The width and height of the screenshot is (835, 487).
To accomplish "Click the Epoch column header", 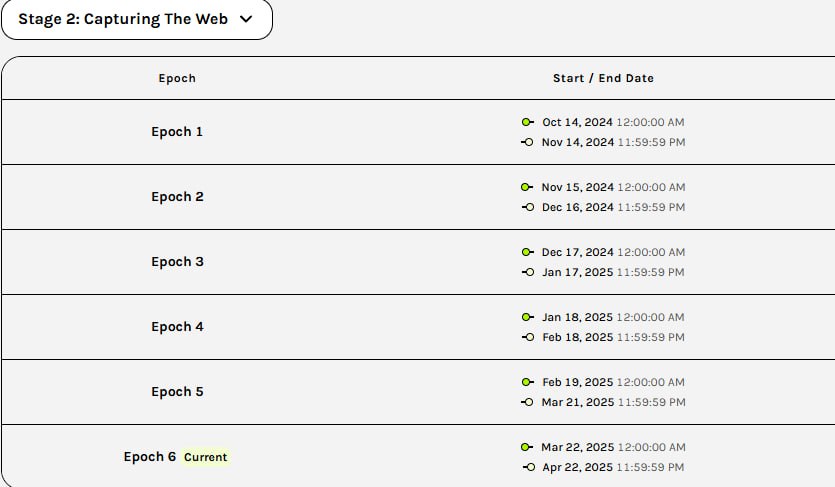I will 177,78.
